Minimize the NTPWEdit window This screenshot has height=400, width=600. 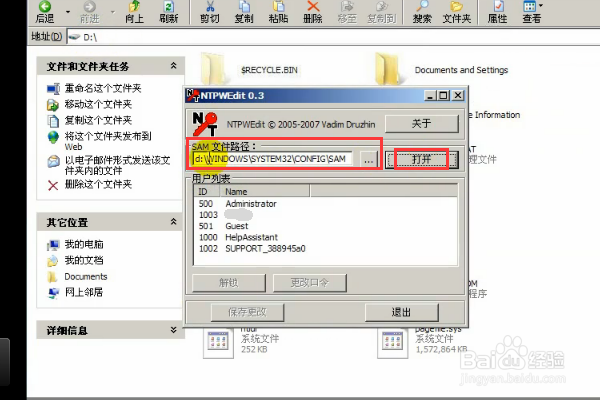click(x=430, y=96)
